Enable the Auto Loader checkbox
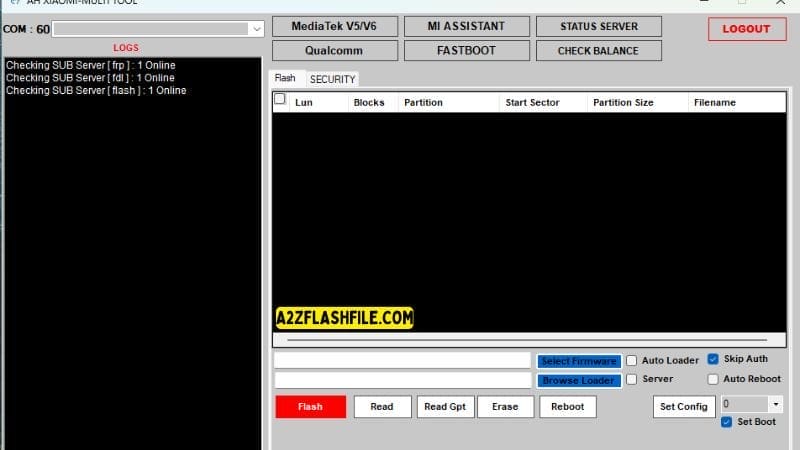Image resolution: width=800 pixels, height=450 pixels. [632, 361]
